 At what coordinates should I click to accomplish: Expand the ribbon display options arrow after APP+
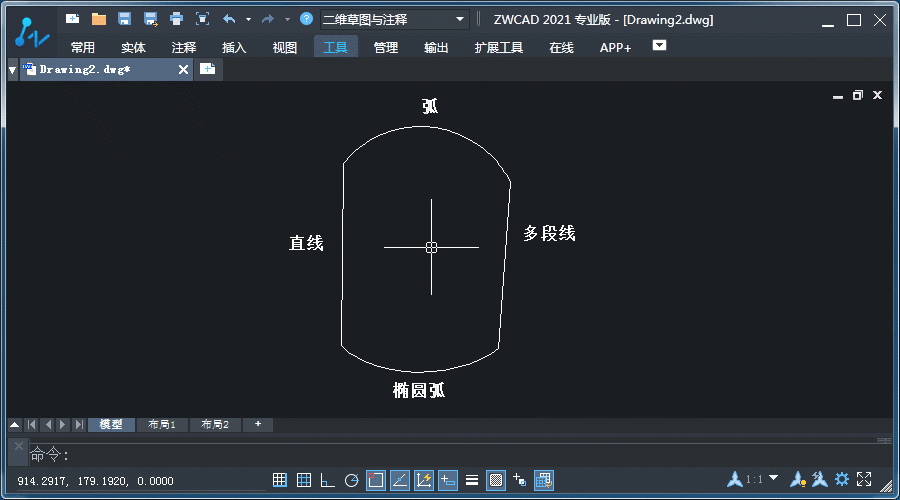(659, 45)
